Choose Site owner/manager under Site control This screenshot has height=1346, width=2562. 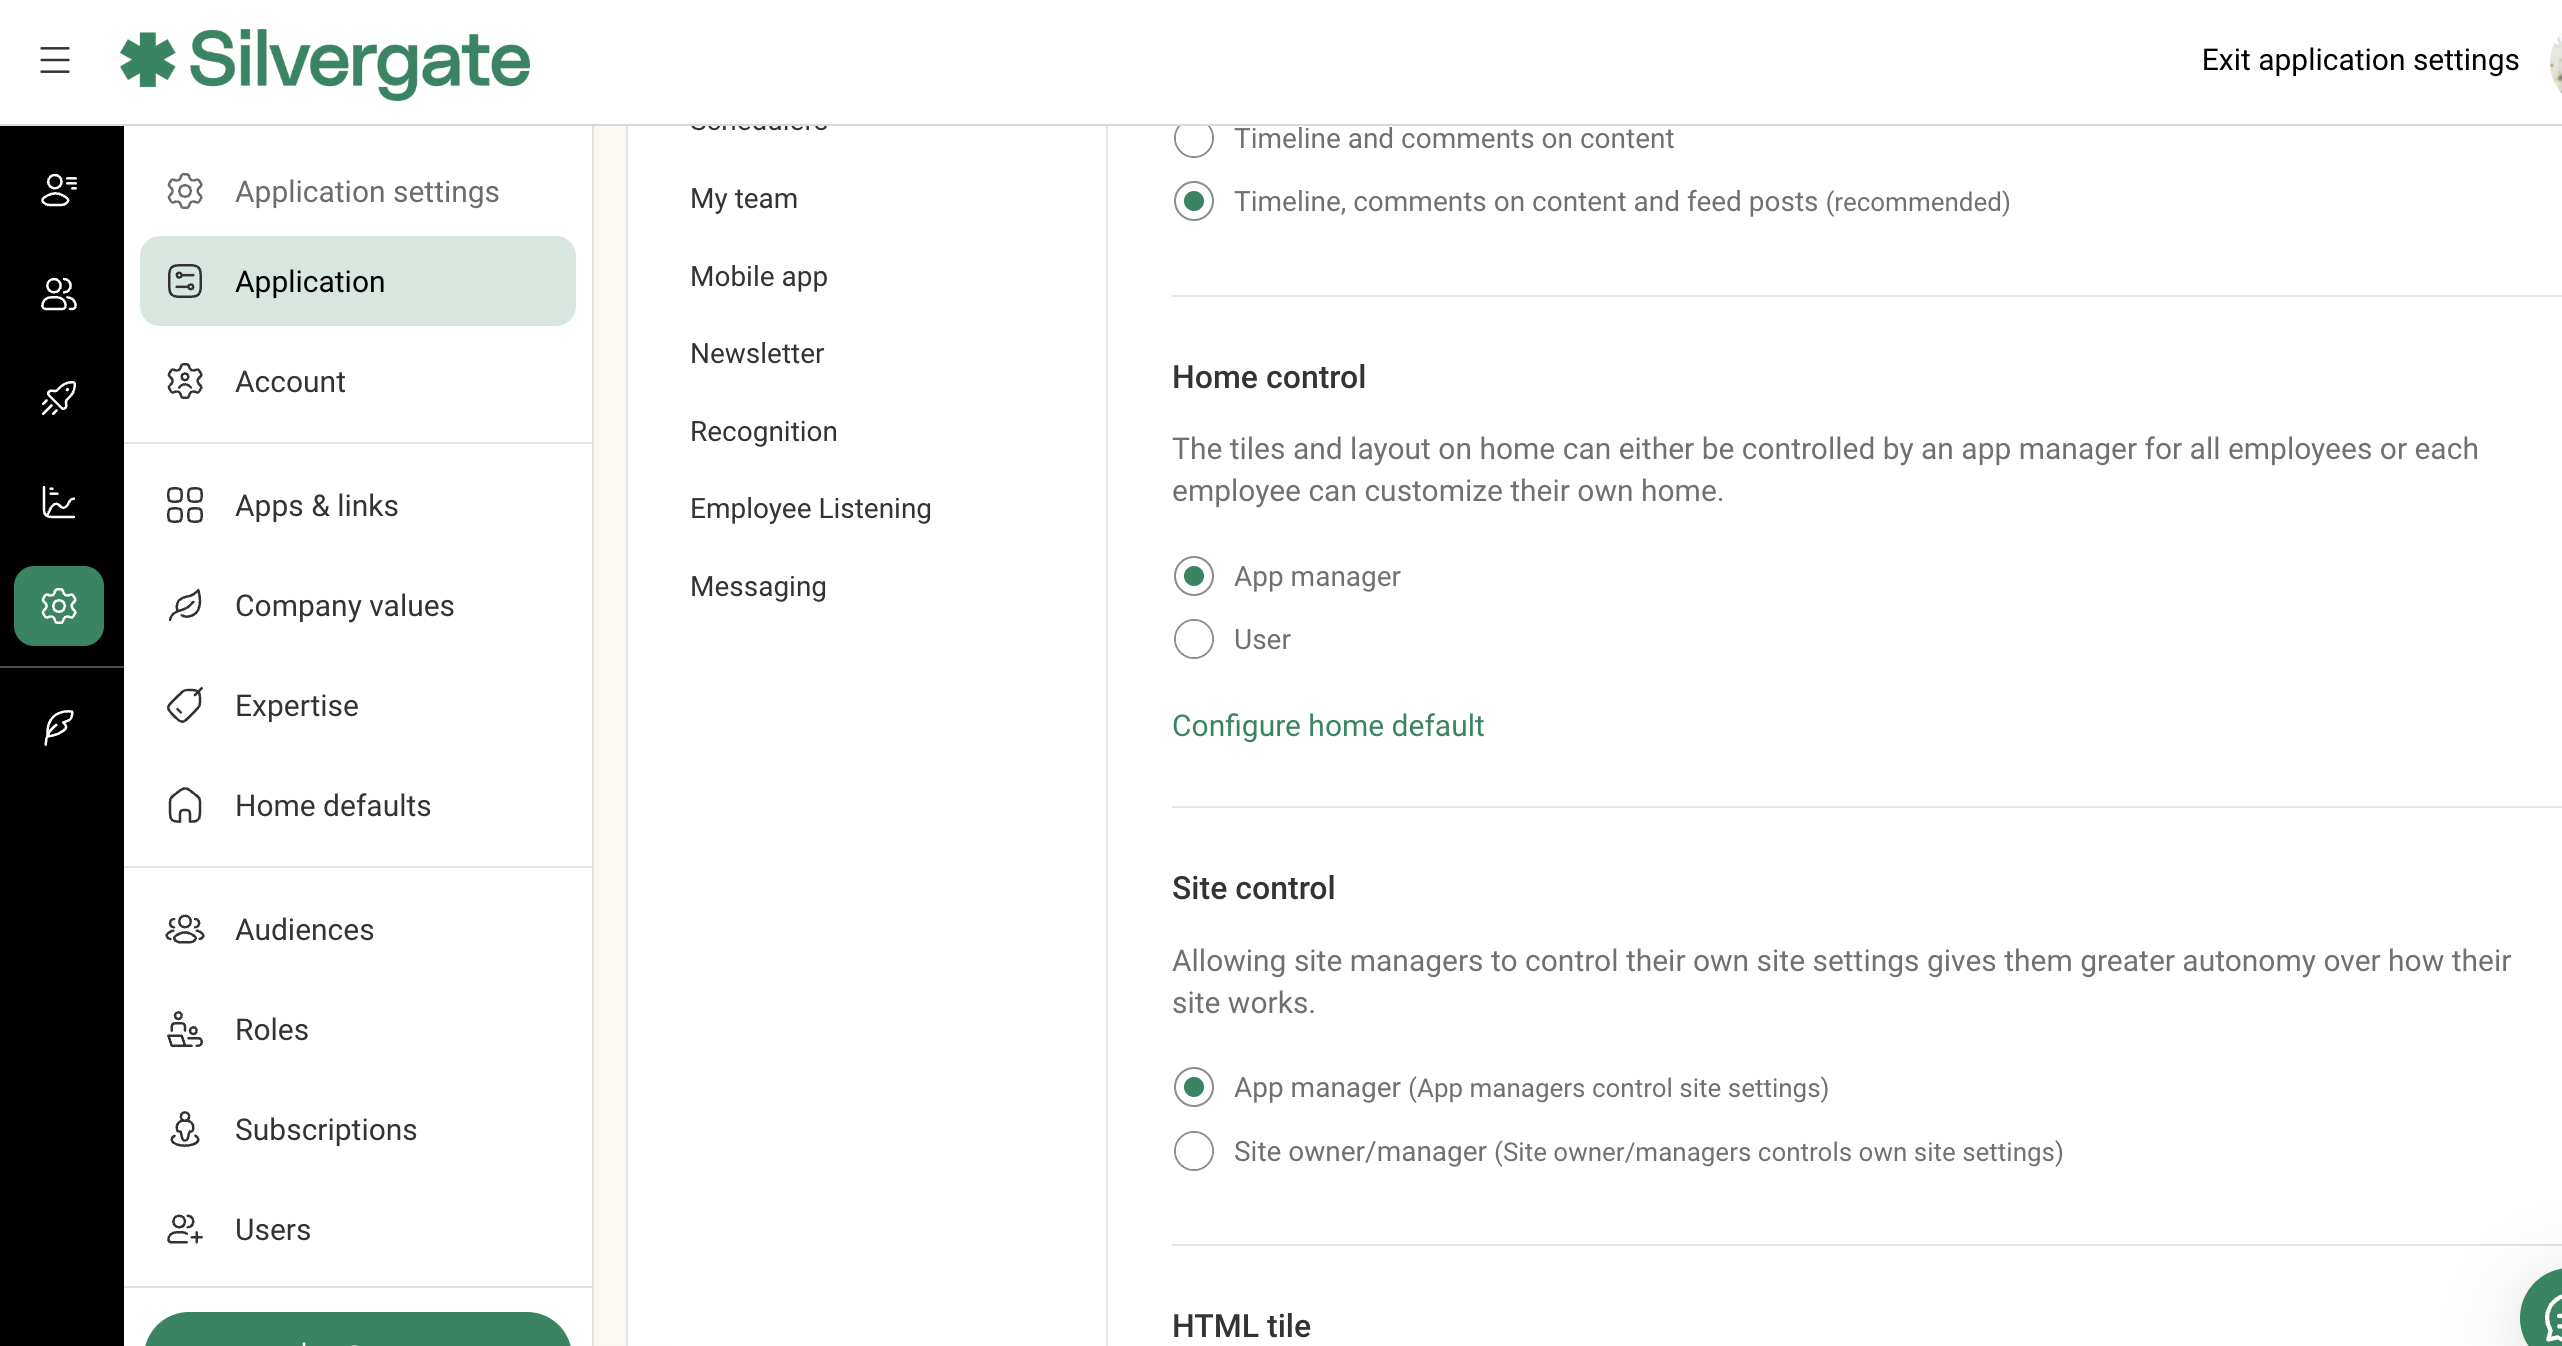(x=1193, y=1152)
